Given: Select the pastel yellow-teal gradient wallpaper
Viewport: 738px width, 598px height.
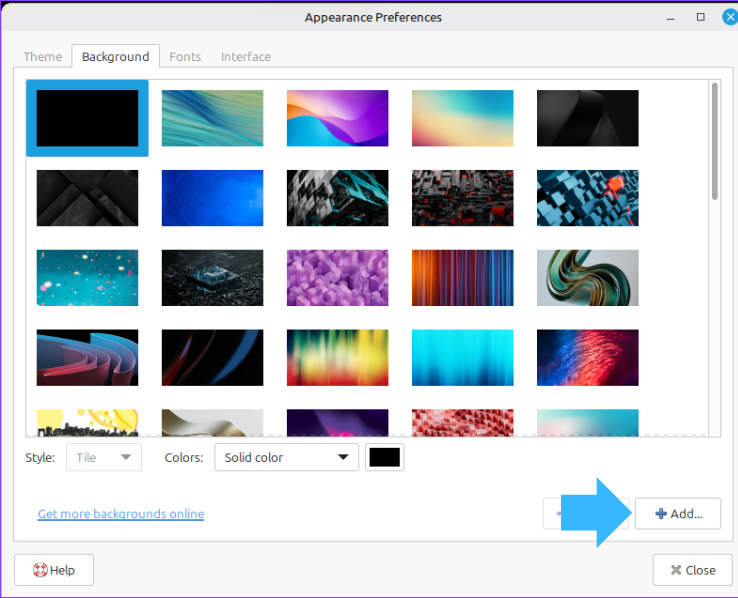Looking at the screenshot, I should point(462,118).
